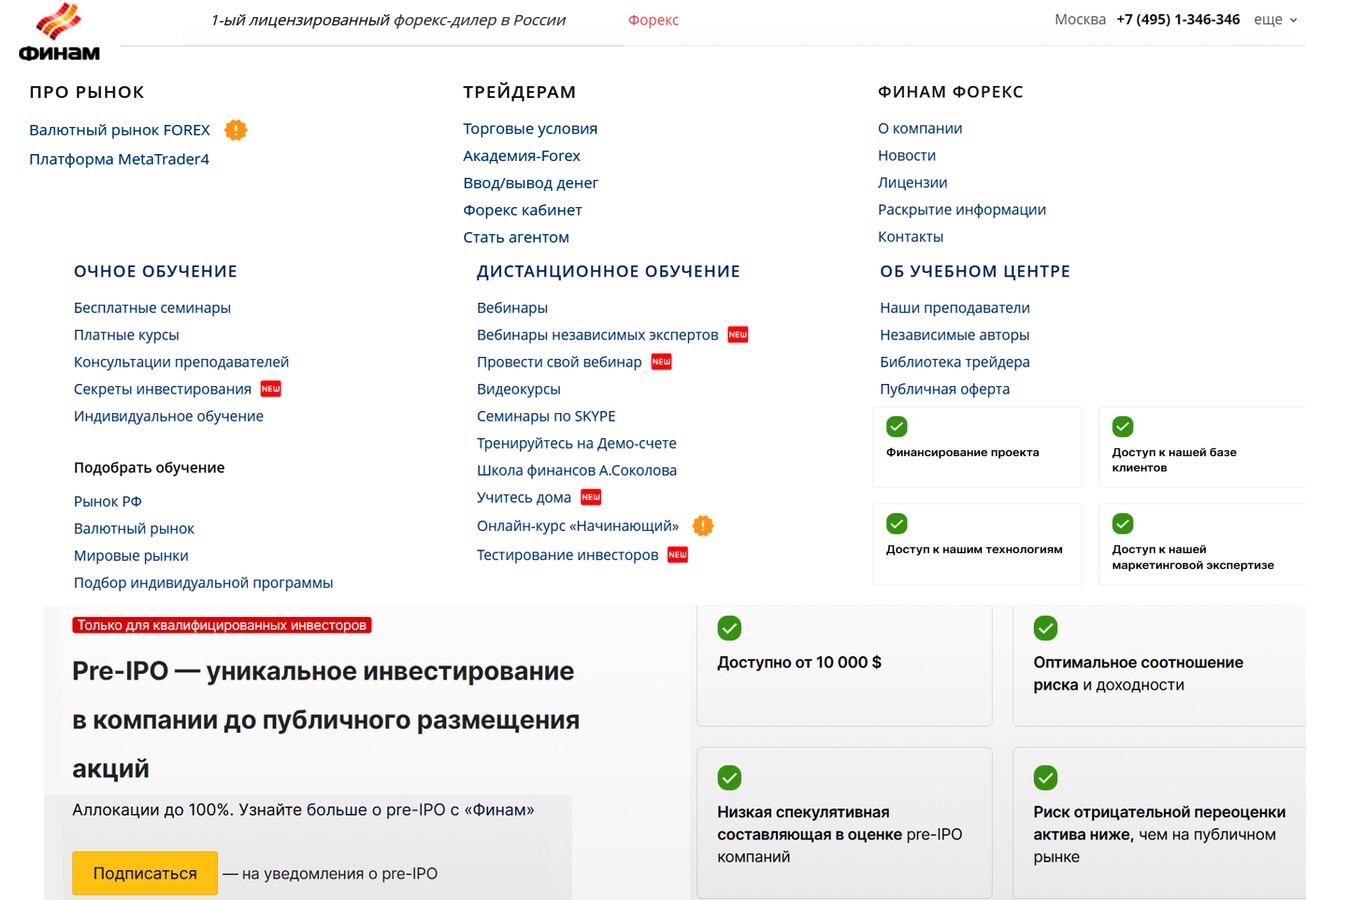Open Наши преподаватели link
The image size is (1350, 900).
pyautogui.click(x=954, y=308)
